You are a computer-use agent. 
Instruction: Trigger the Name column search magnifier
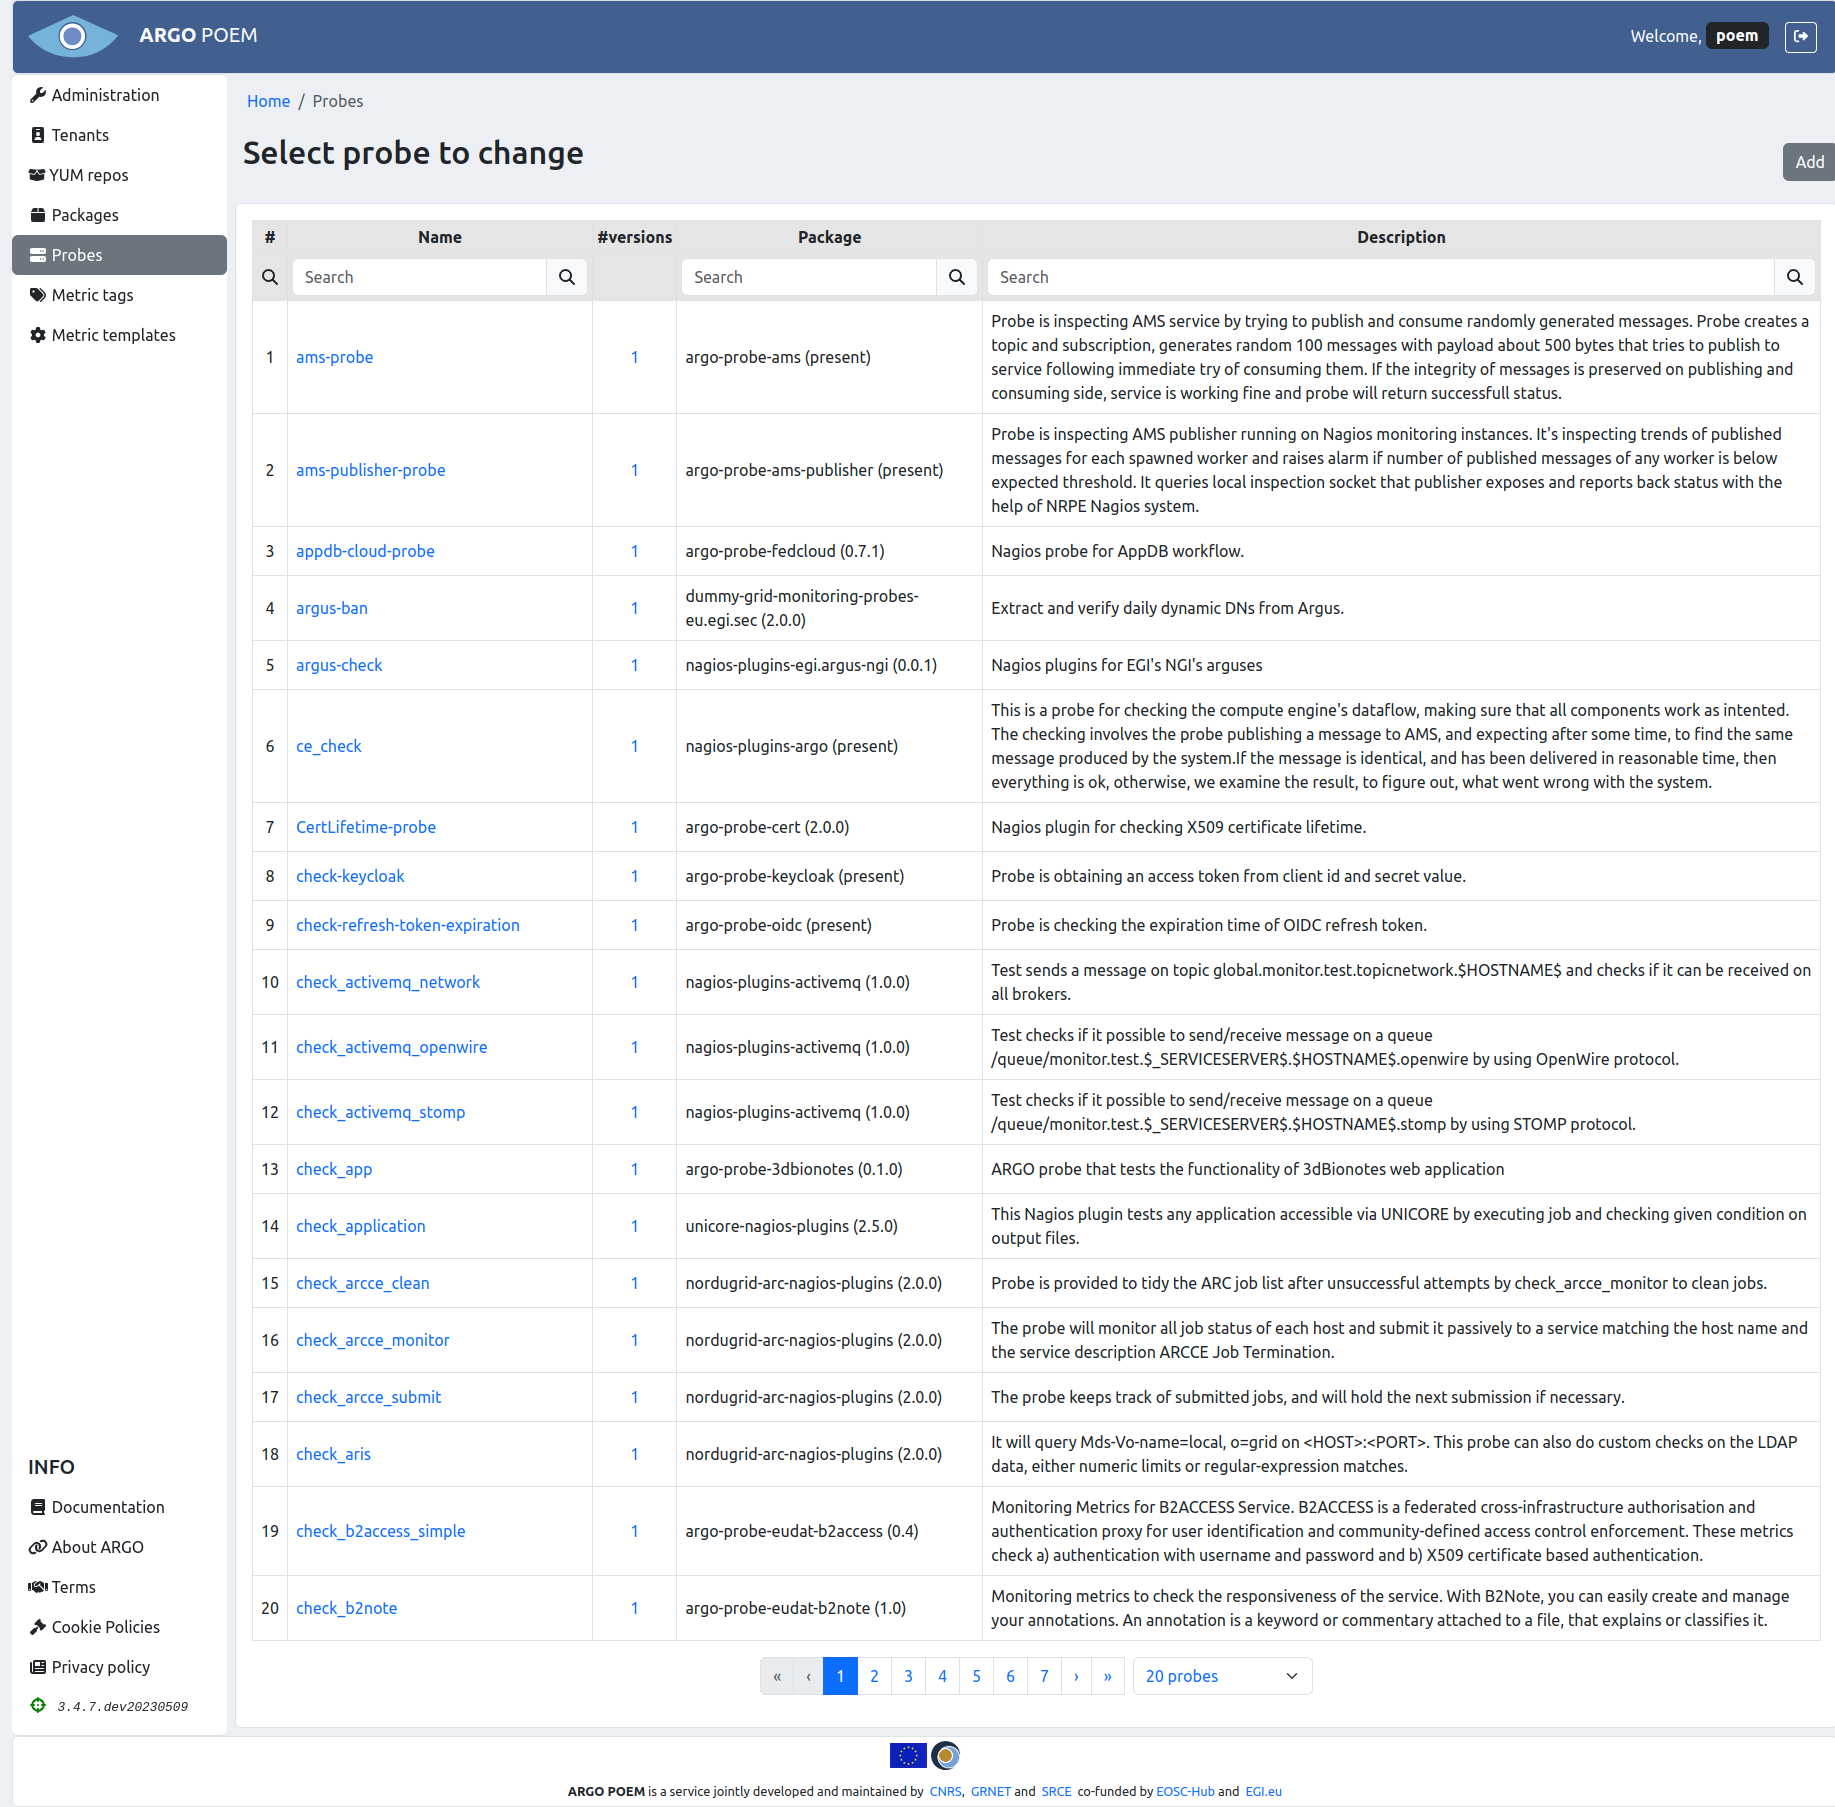pos(567,277)
